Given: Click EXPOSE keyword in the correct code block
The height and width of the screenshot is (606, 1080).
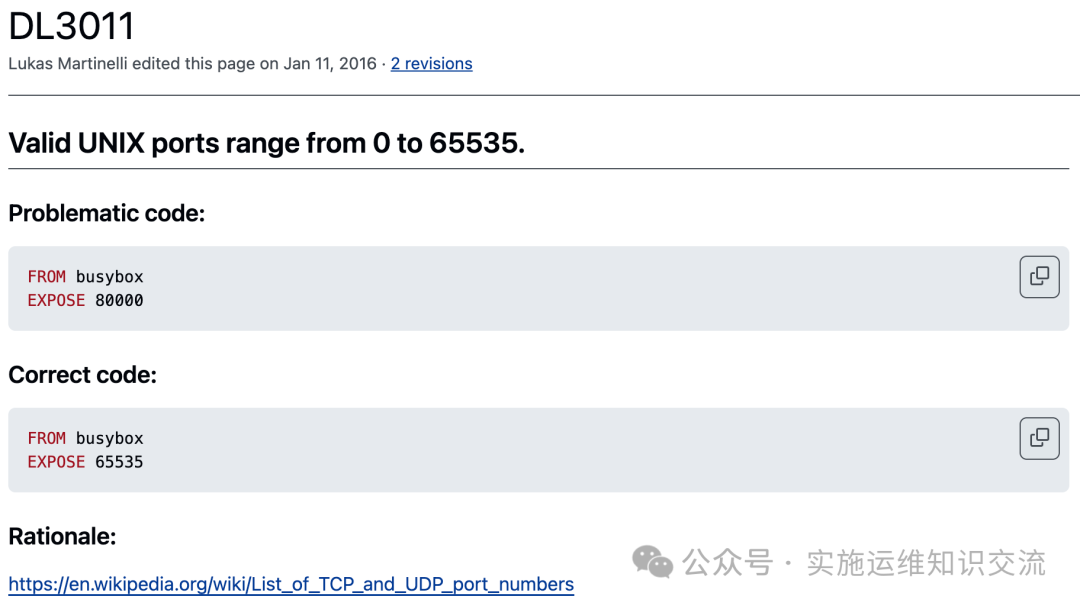Looking at the screenshot, I should 56,462.
